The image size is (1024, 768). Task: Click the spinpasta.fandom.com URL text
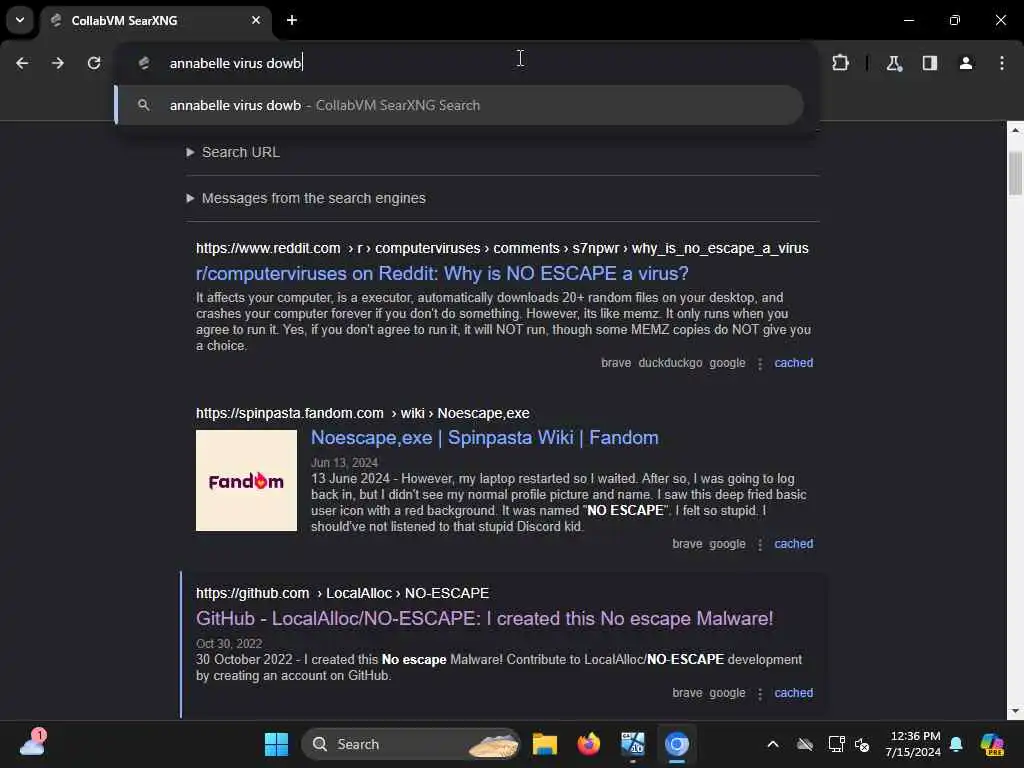362,413
